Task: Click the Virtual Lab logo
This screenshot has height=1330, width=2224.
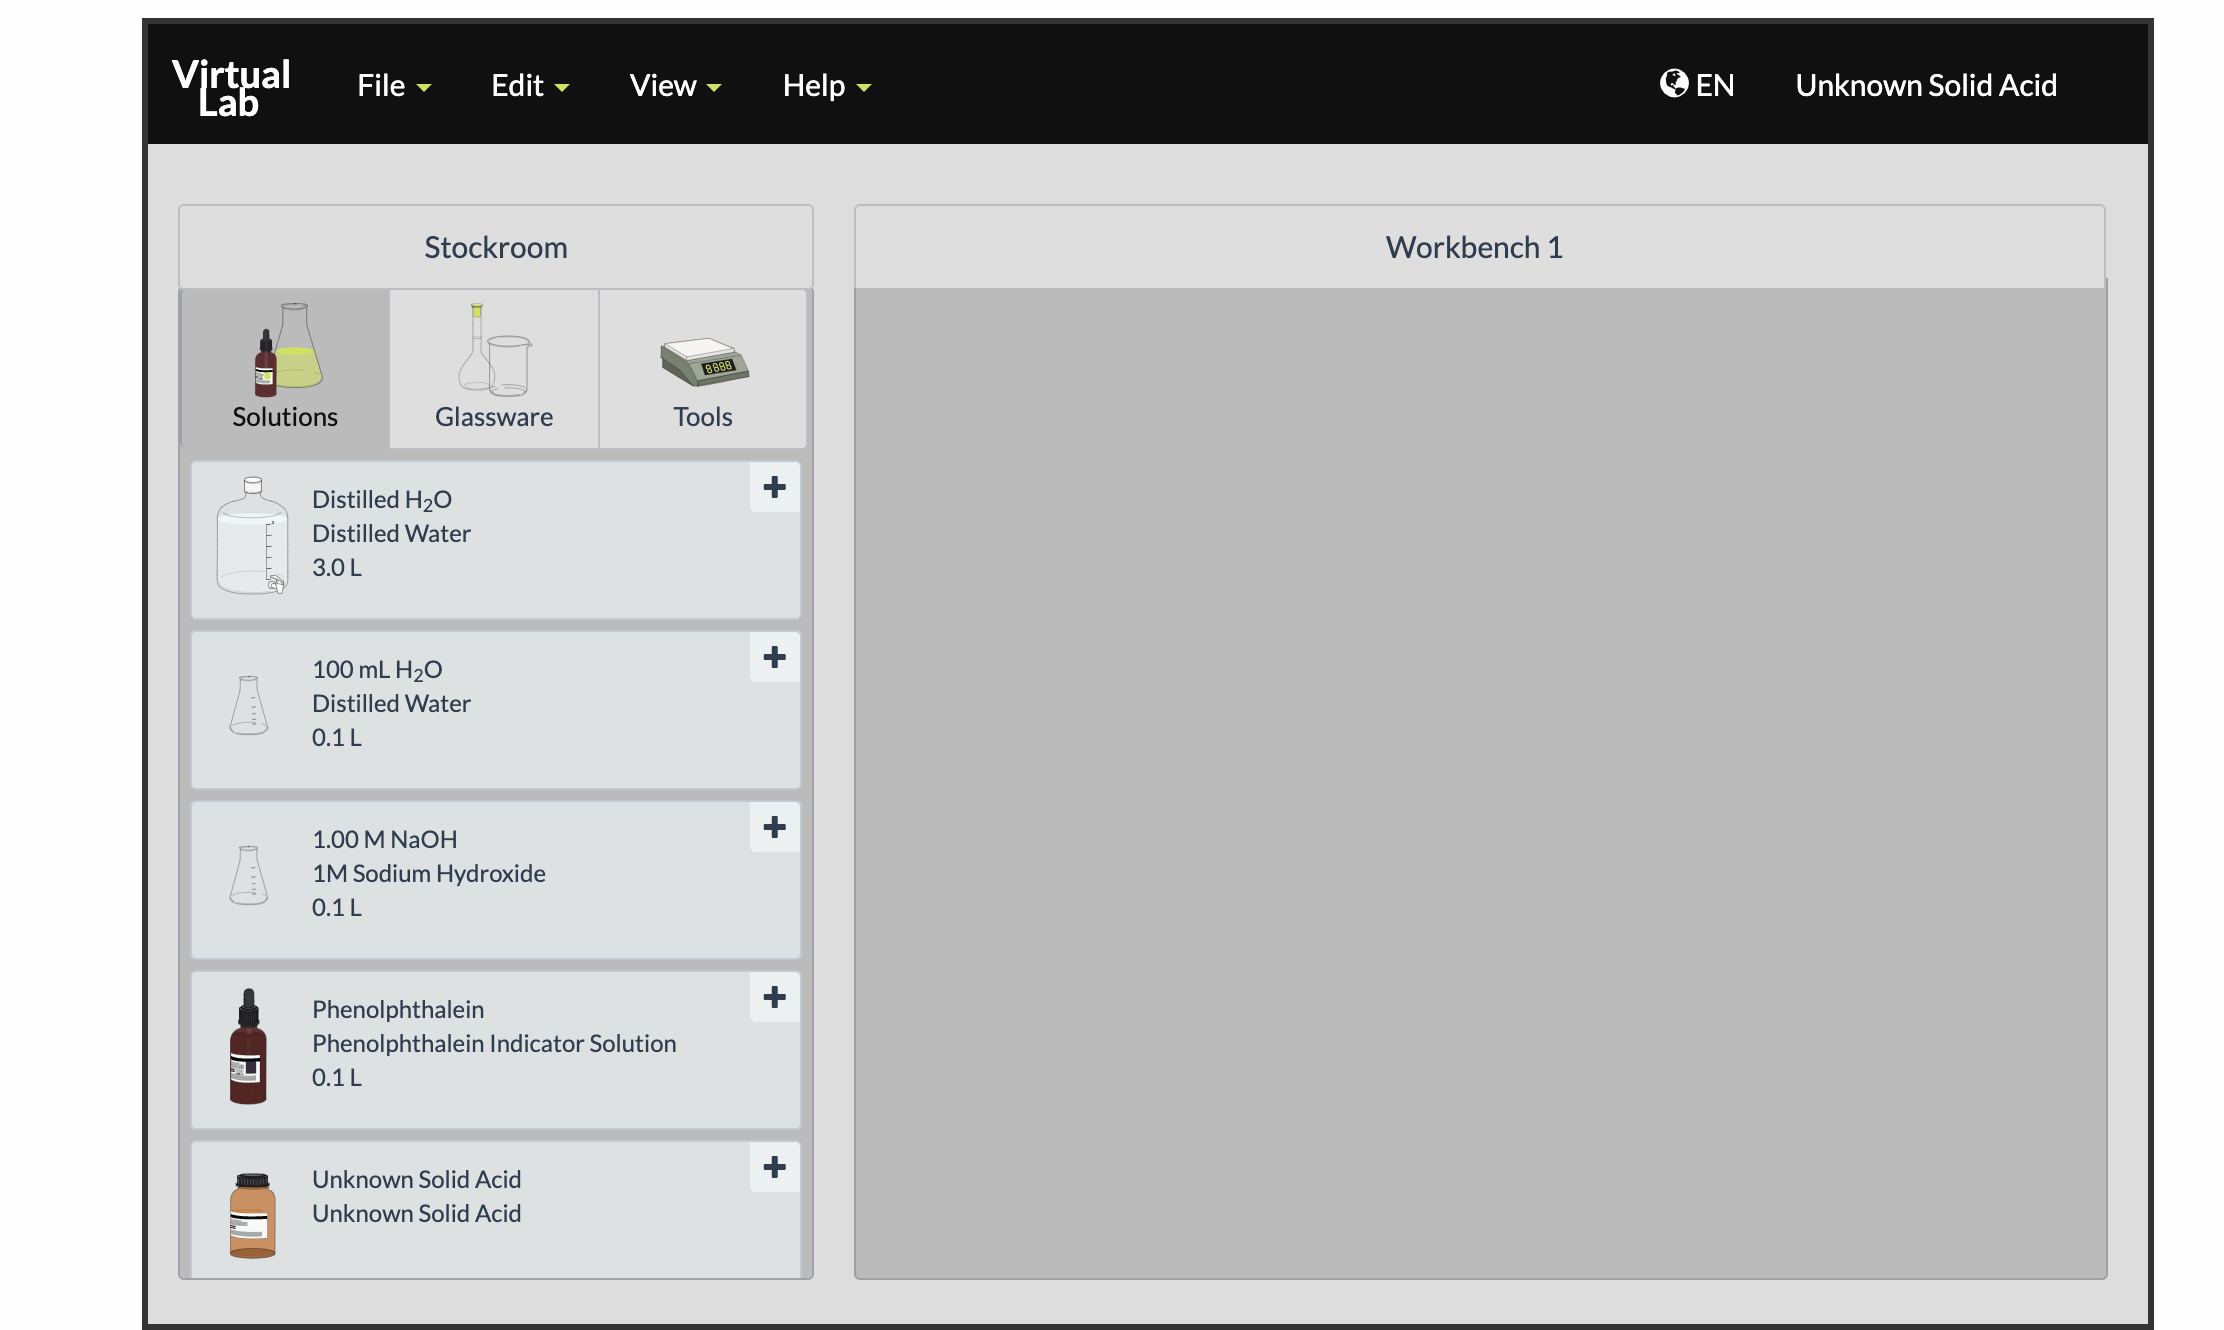Action: [231, 87]
